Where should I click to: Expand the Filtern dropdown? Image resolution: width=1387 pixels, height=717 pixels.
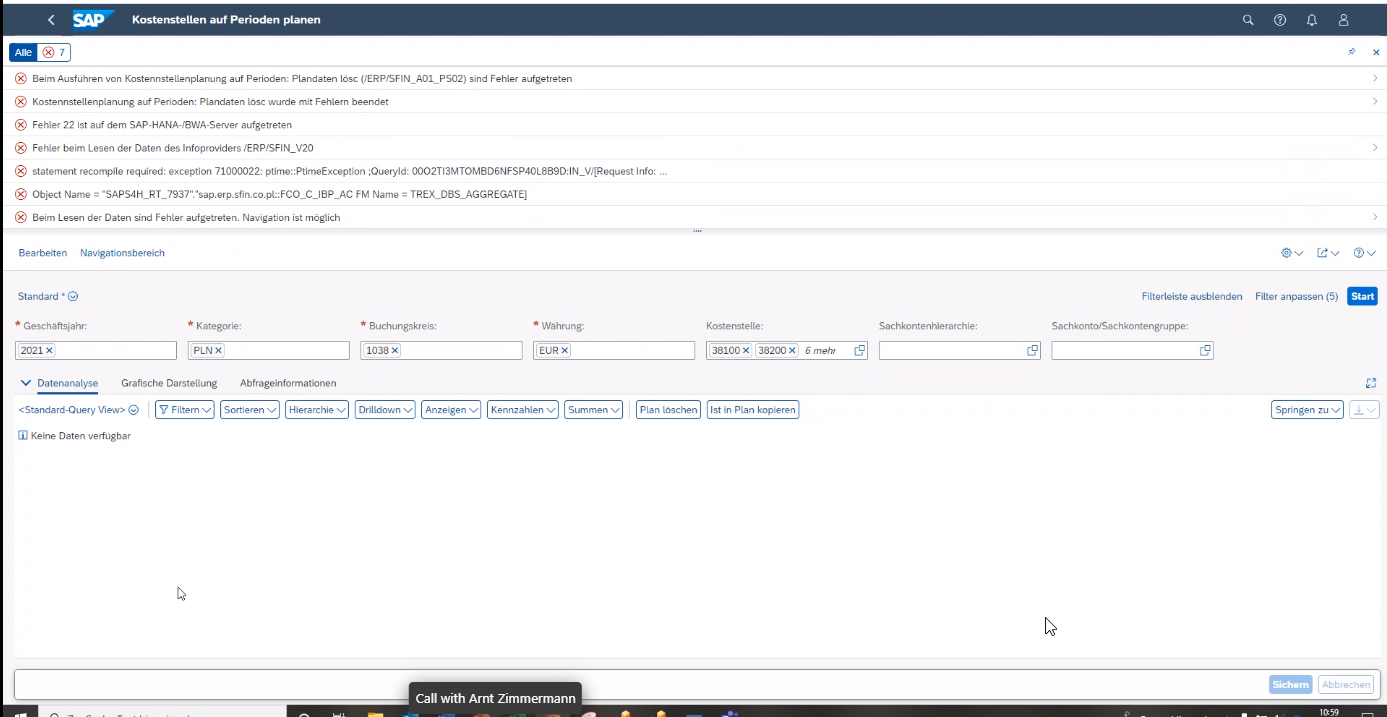tap(185, 410)
